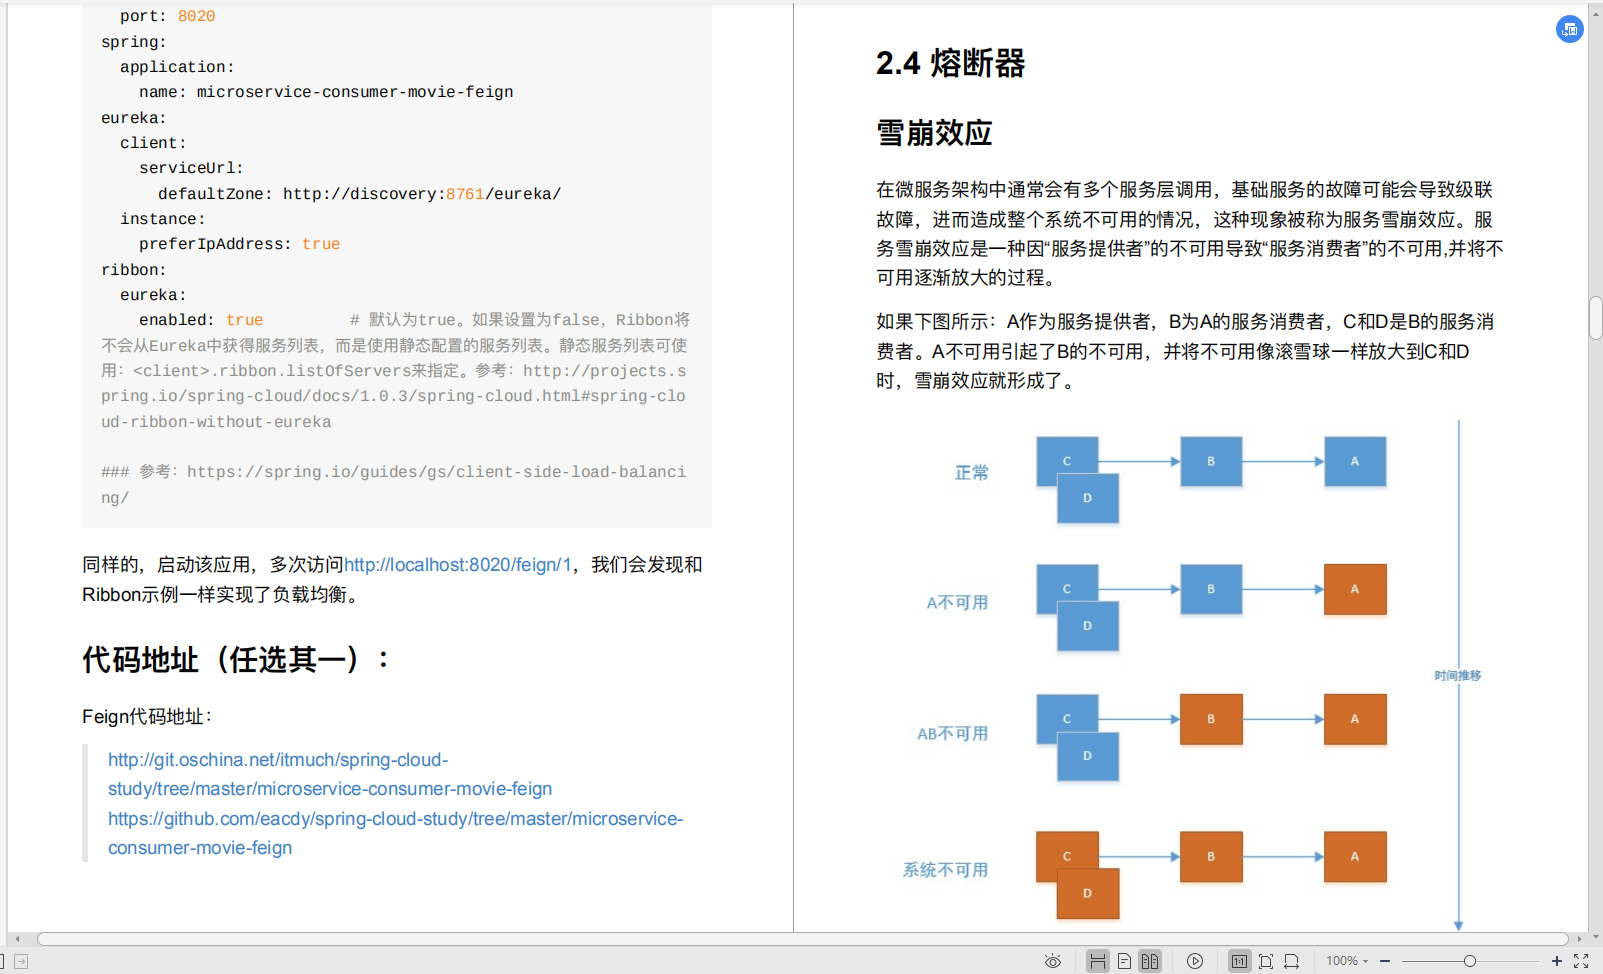Switch to single page view

[x=1123, y=961]
